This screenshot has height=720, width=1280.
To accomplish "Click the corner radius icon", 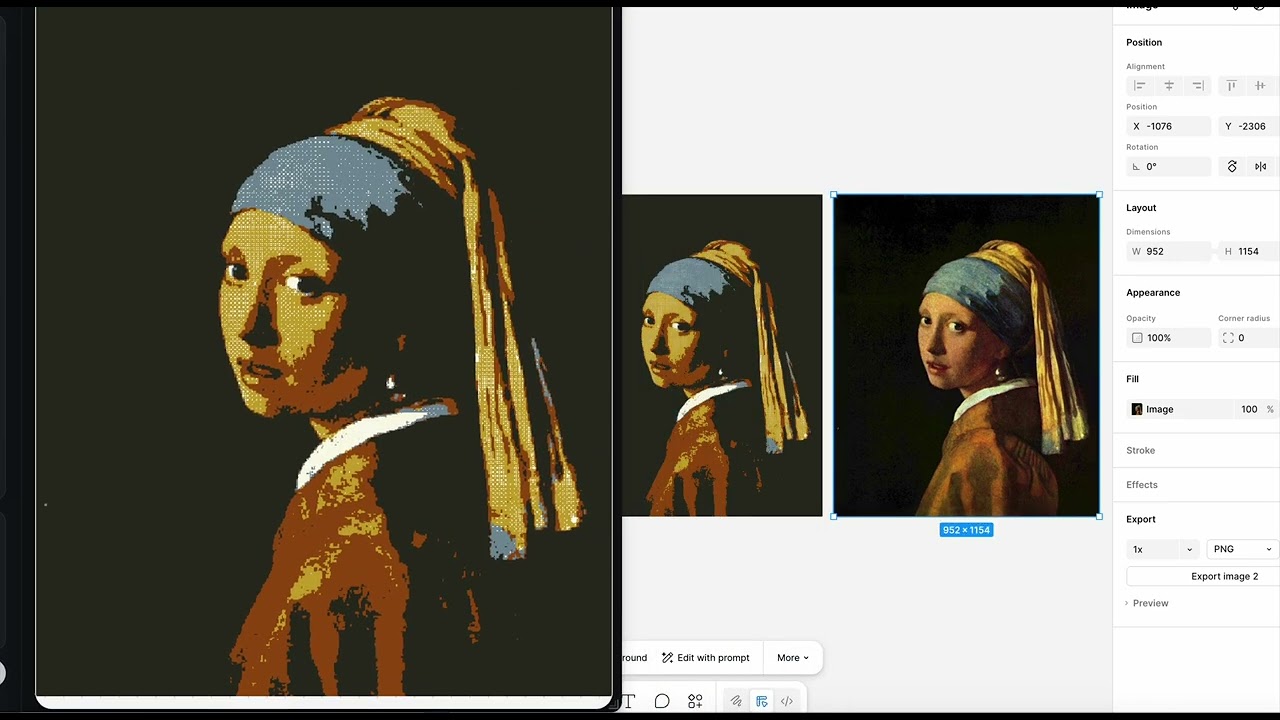I will 1228,338.
